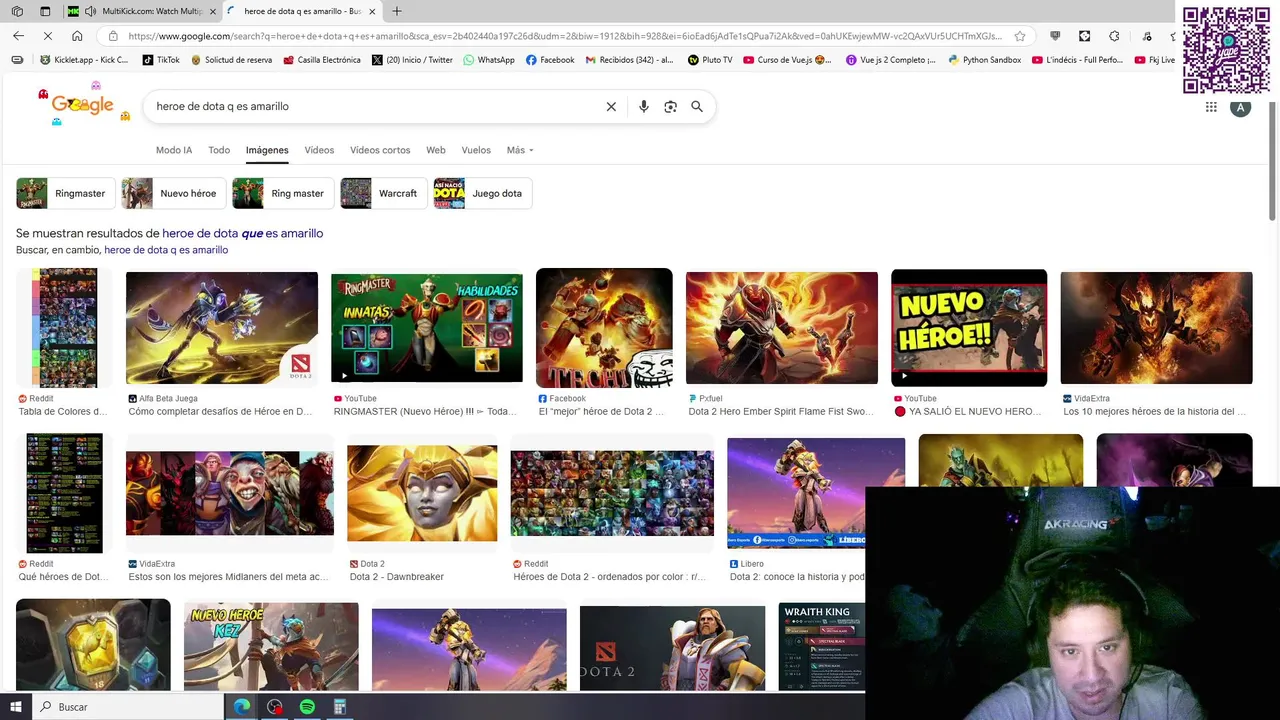This screenshot has width=1280, height=720.
Task: Select the Juego dota filter chip
Action: pos(482,193)
